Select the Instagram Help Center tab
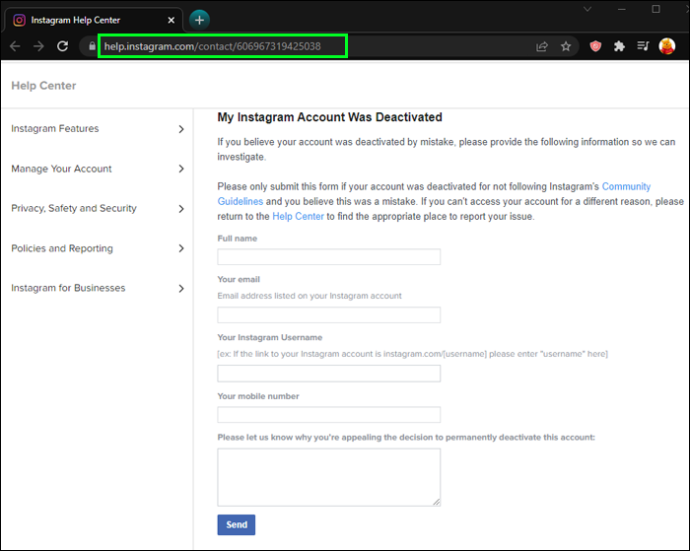 92,20
